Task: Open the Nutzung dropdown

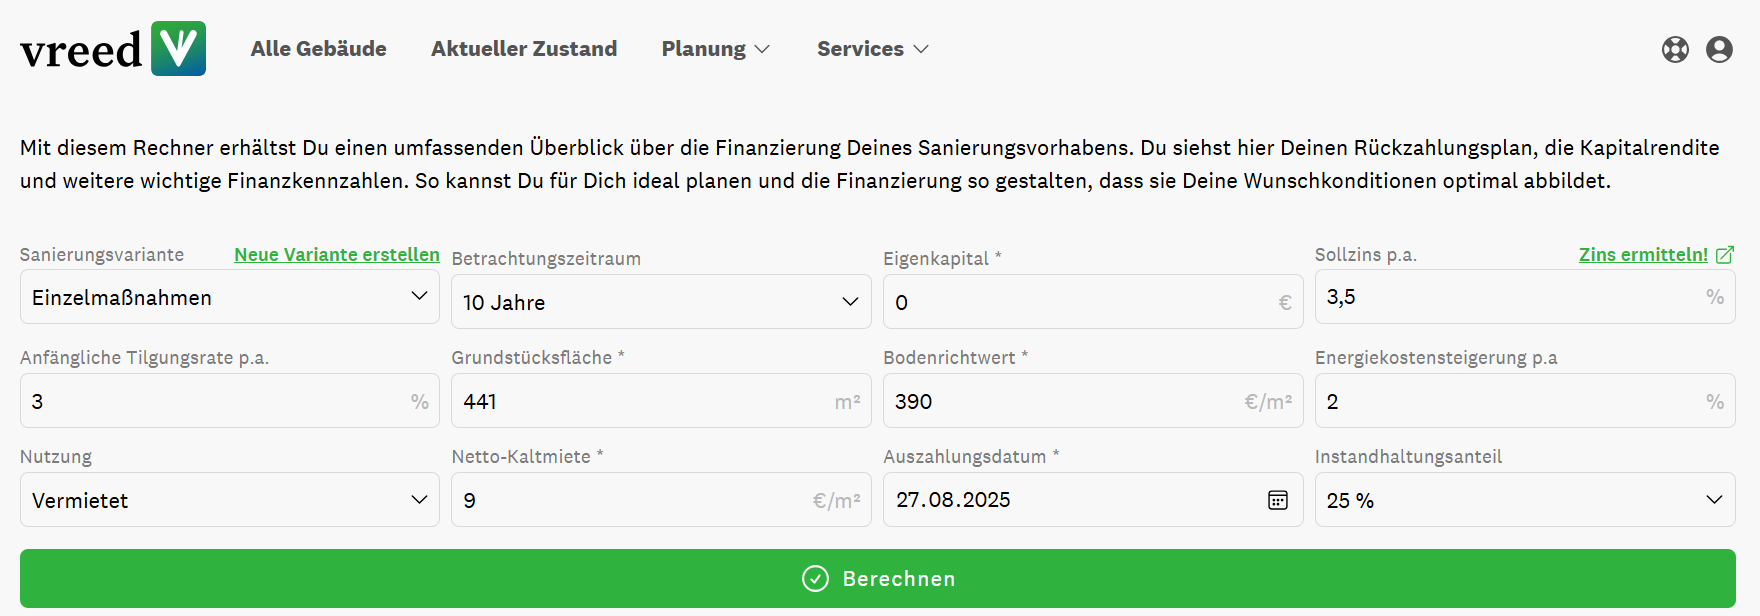Action: click(x=229, y=500)
